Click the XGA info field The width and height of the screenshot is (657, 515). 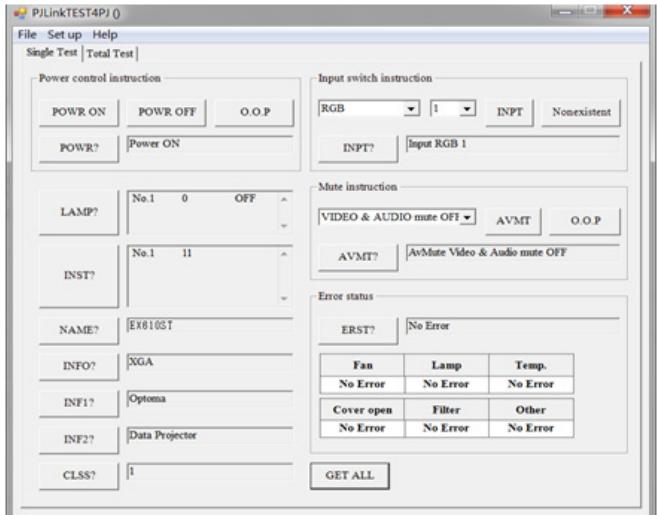pos(210,362)
